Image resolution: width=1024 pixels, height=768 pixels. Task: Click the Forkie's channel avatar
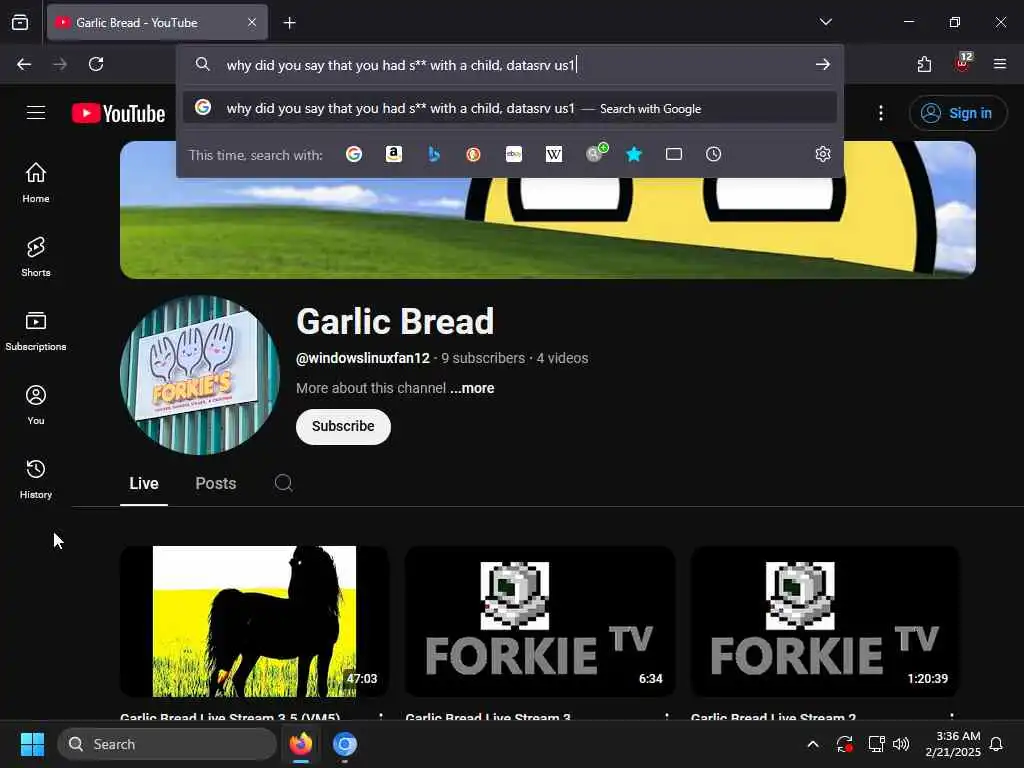tap(200, 375)
